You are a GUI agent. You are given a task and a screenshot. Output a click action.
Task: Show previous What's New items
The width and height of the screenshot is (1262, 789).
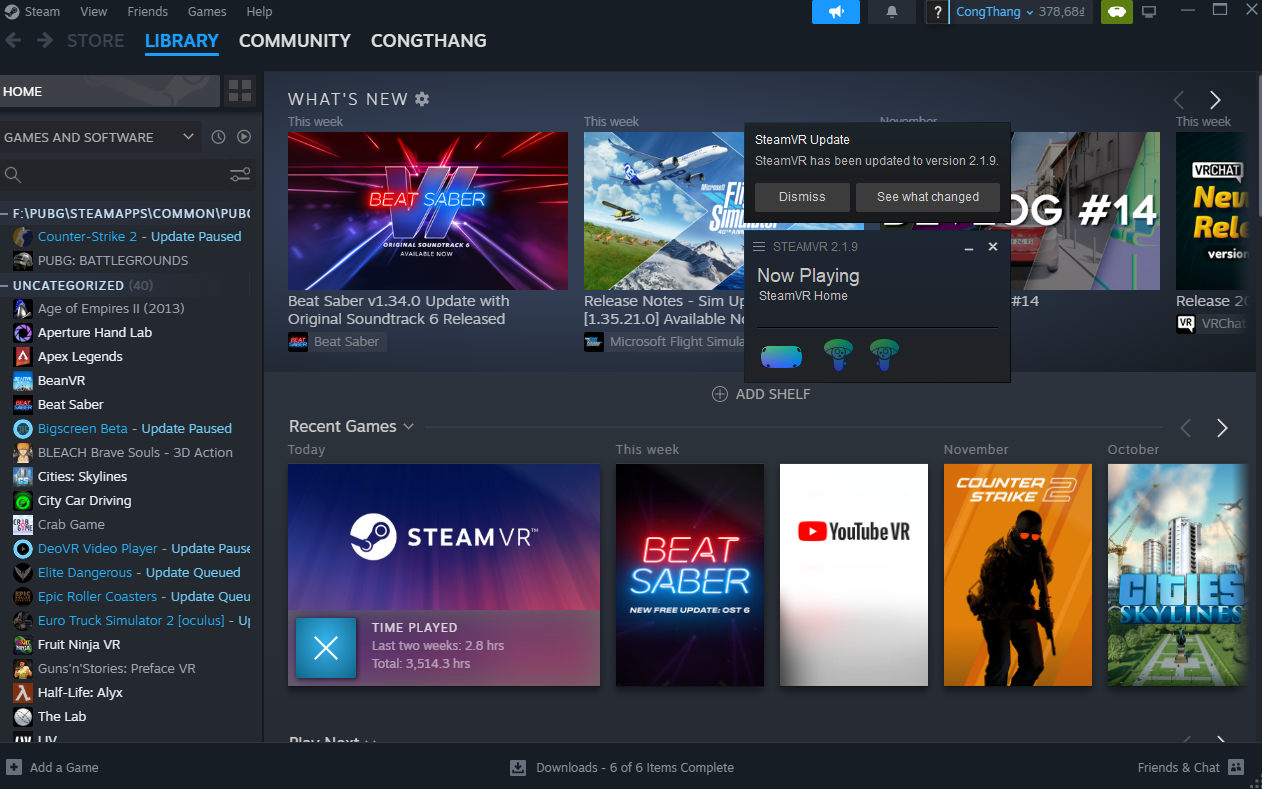pyautogui.click(x=1178, y=100)
